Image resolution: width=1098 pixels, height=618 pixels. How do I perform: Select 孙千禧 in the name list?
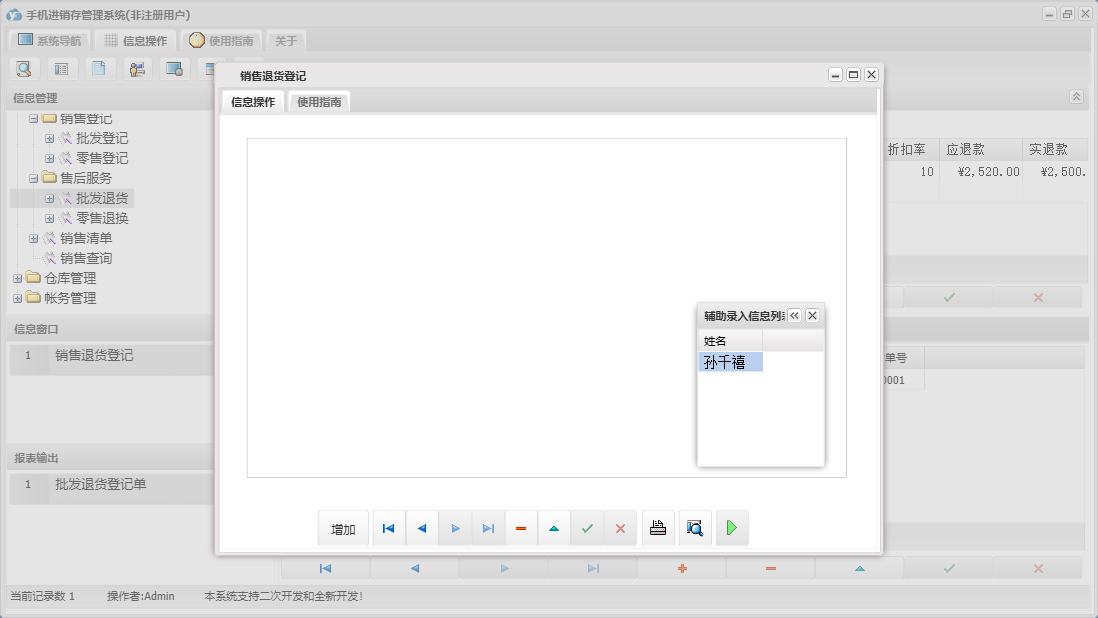(x=730, y=362)
